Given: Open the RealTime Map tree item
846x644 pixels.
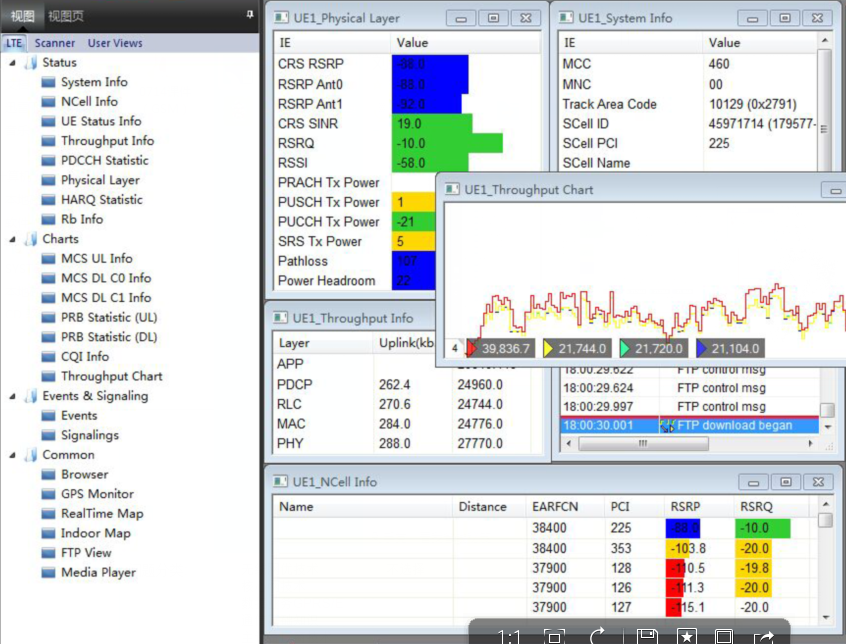Looking at the screenshot, I should (102, 514).
